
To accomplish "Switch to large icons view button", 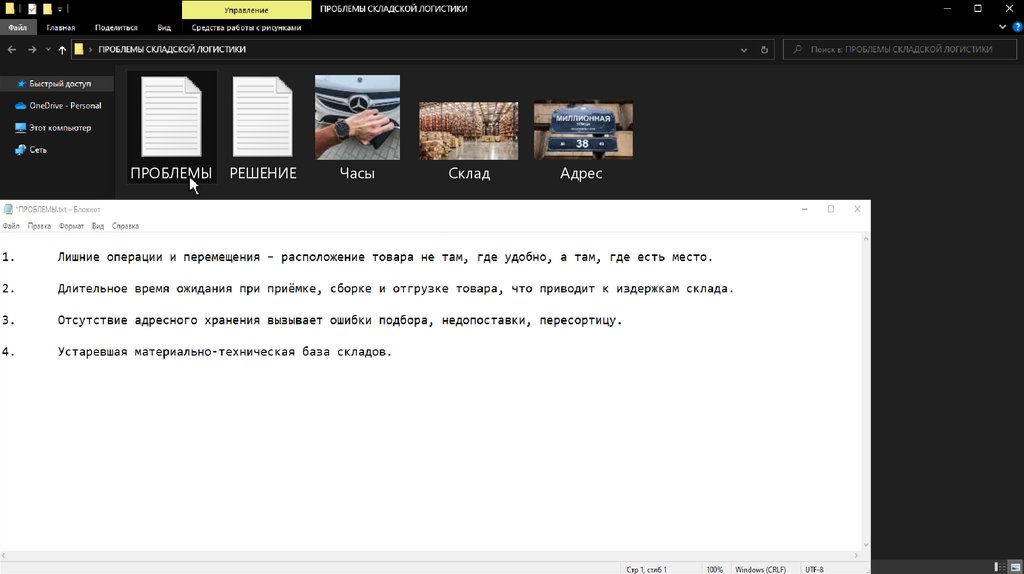I will click(x=1015, y=568).
